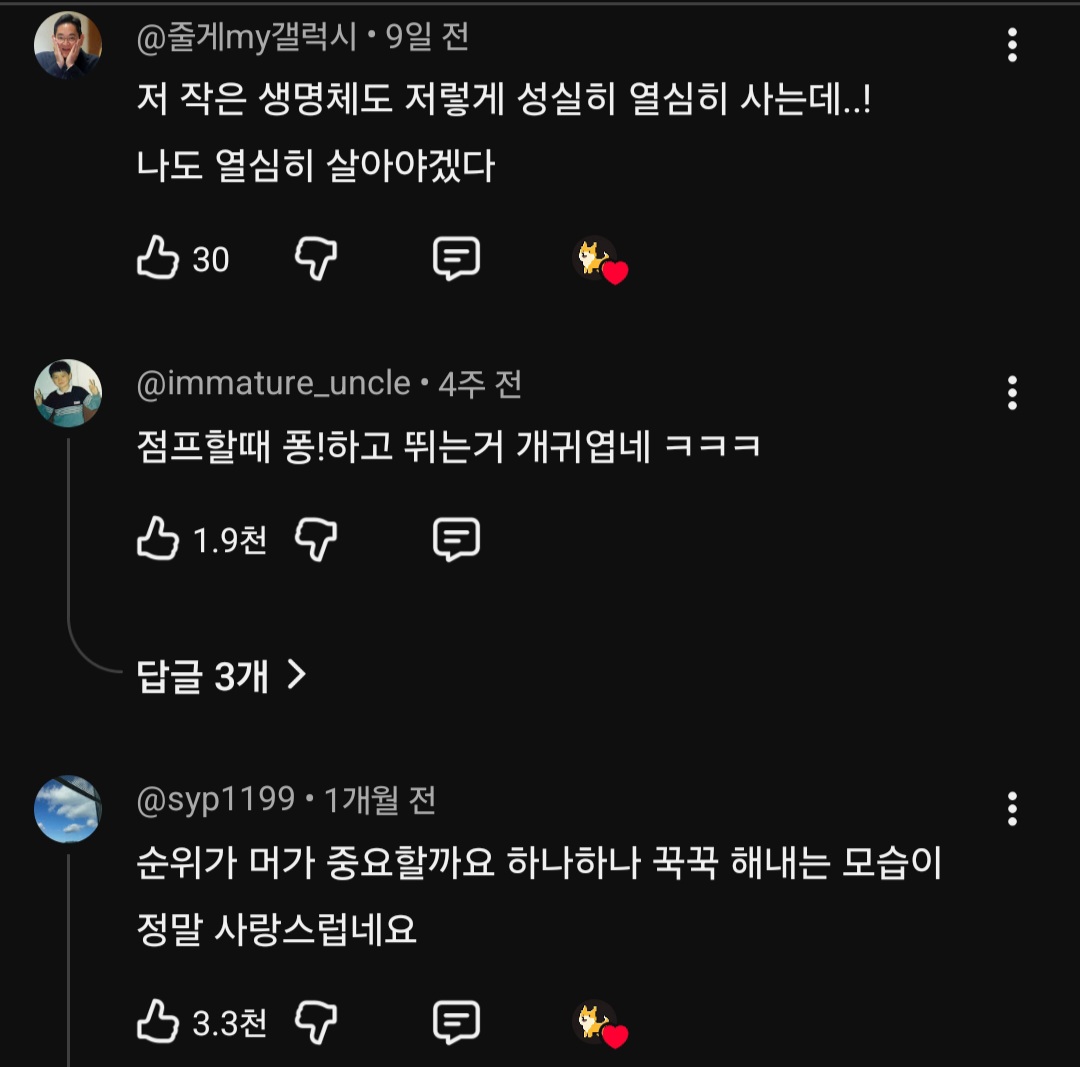Tap reply icon on @syp1199 comment

point(456,1022)
